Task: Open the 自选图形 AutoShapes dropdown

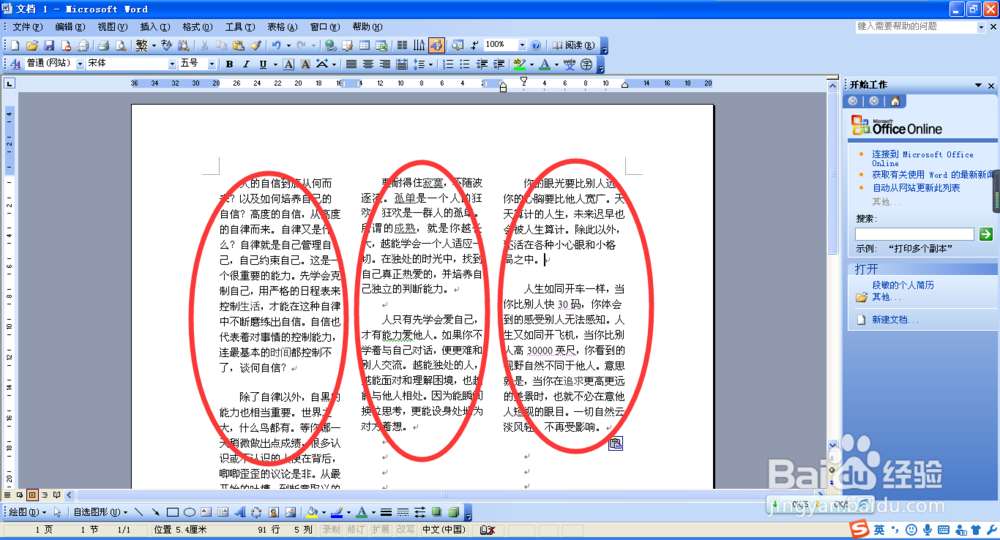Action: click(100, 512)
